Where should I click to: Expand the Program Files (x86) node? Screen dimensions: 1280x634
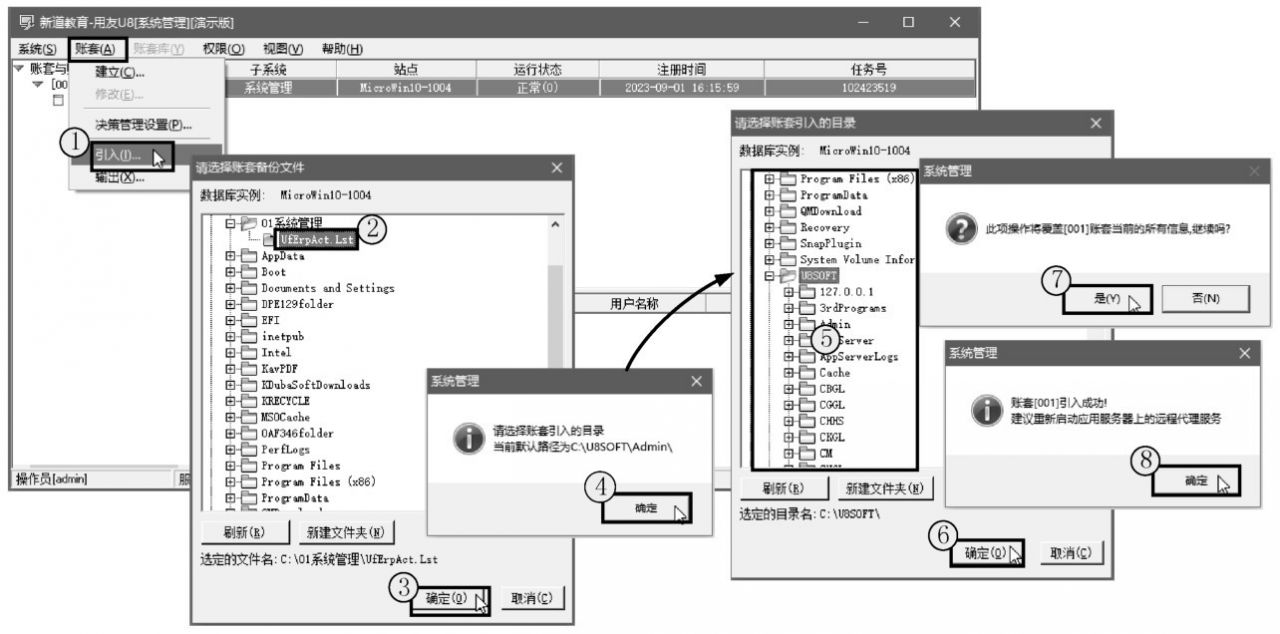(x=768, y=179)
